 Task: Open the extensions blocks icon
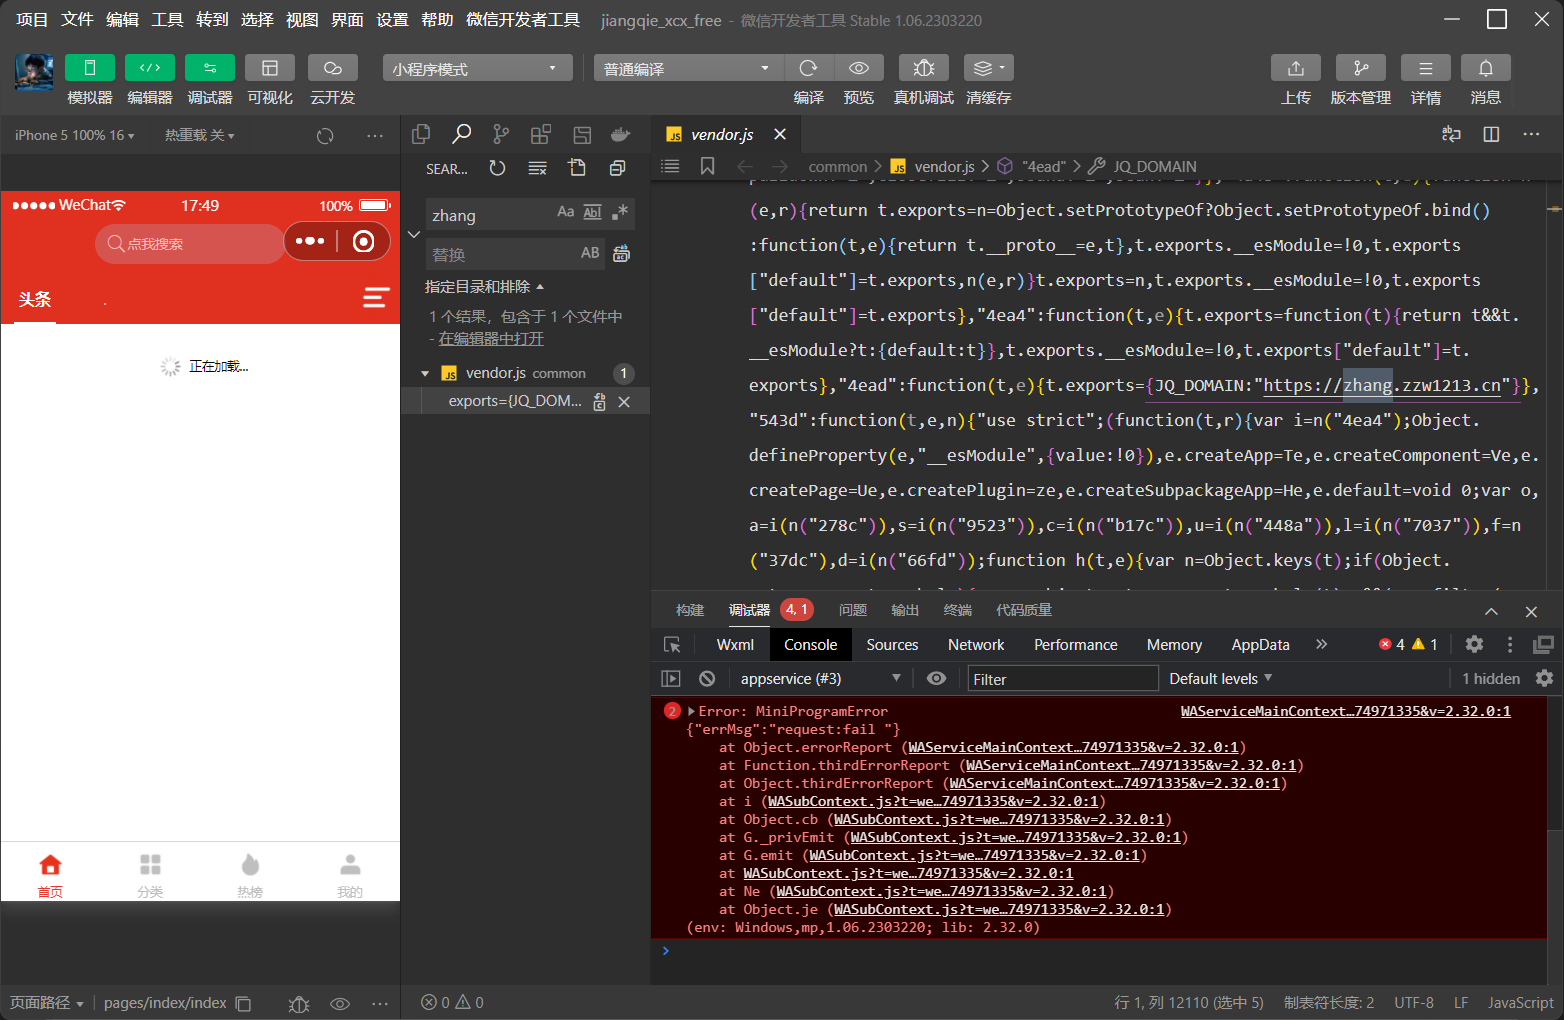coord(541,134)
